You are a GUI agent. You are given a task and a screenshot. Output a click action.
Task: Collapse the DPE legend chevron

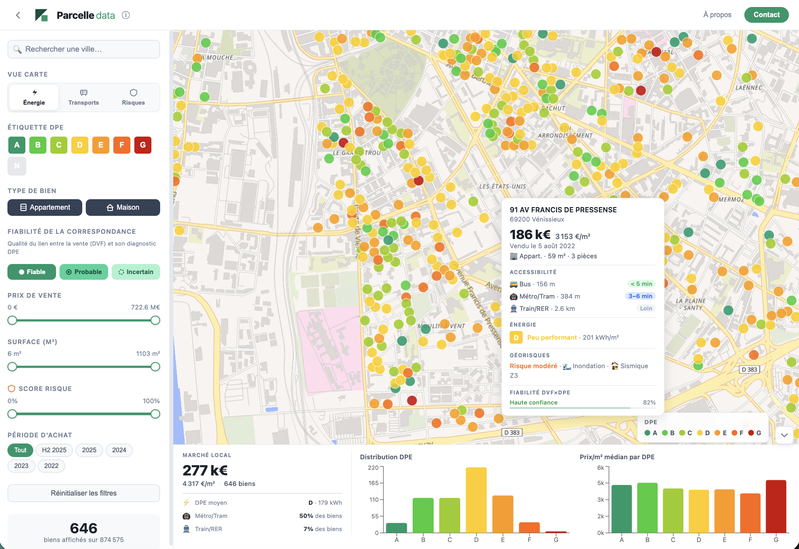pos(784,435)
